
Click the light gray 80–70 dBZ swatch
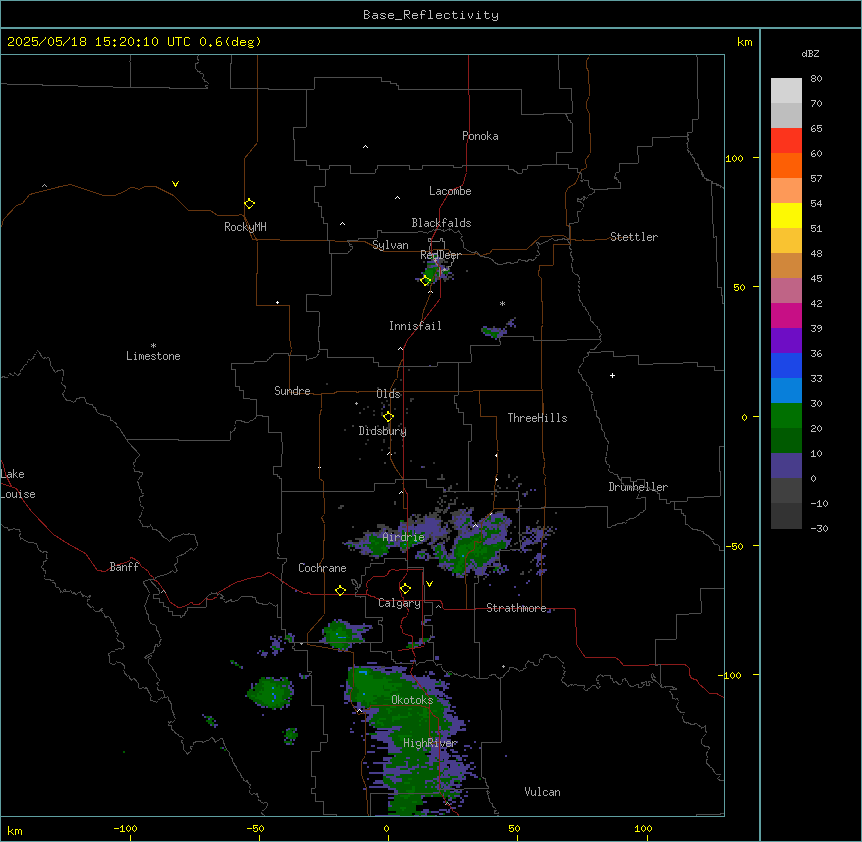coord(786,91)
